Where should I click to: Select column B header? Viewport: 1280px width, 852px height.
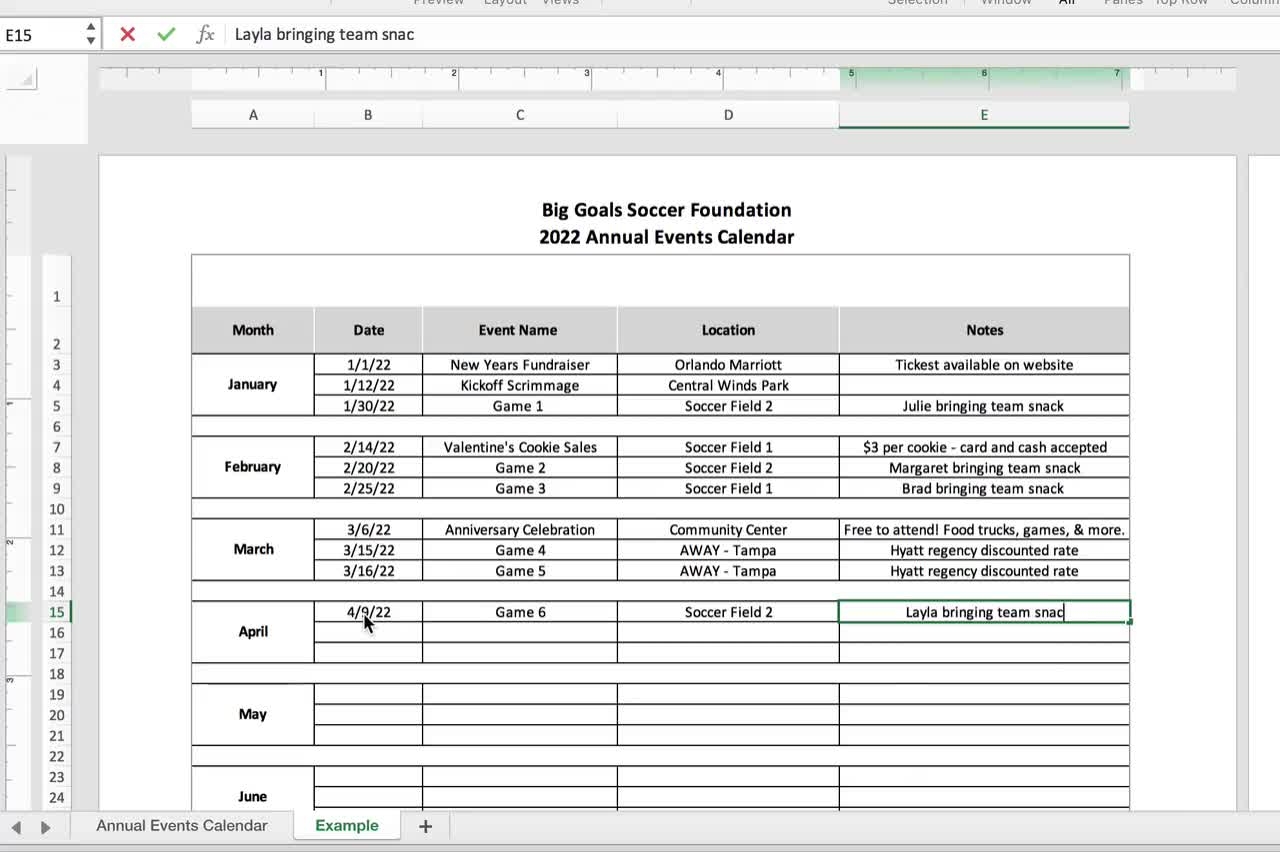click(368, 115)
